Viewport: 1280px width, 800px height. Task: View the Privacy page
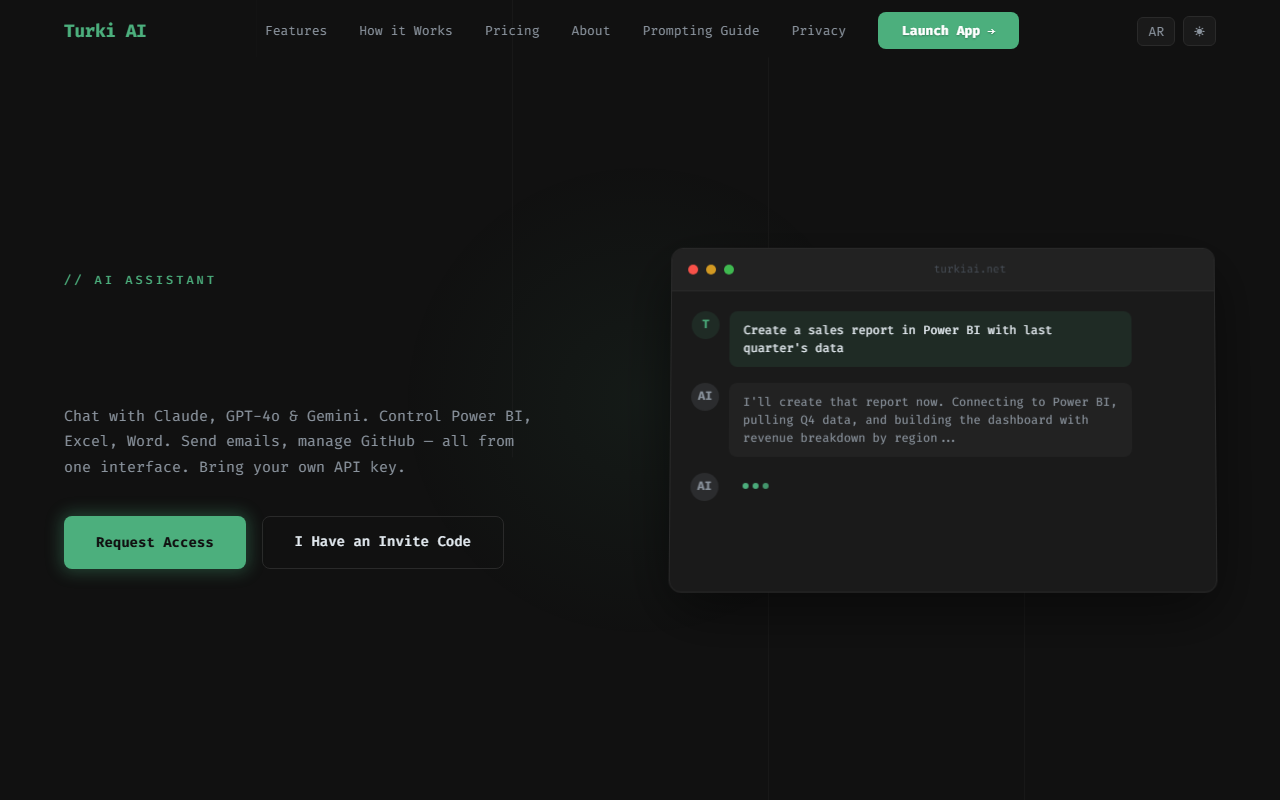coord(818,30)
